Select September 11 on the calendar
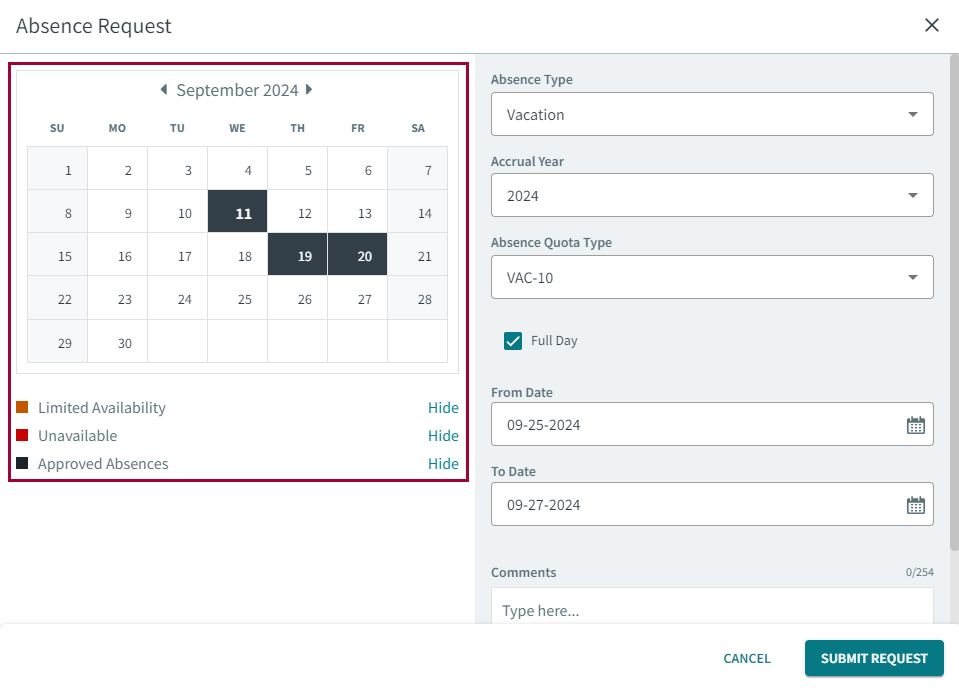Image resolution: width=959 pixels, height=688 pixels. pos(237,211)
